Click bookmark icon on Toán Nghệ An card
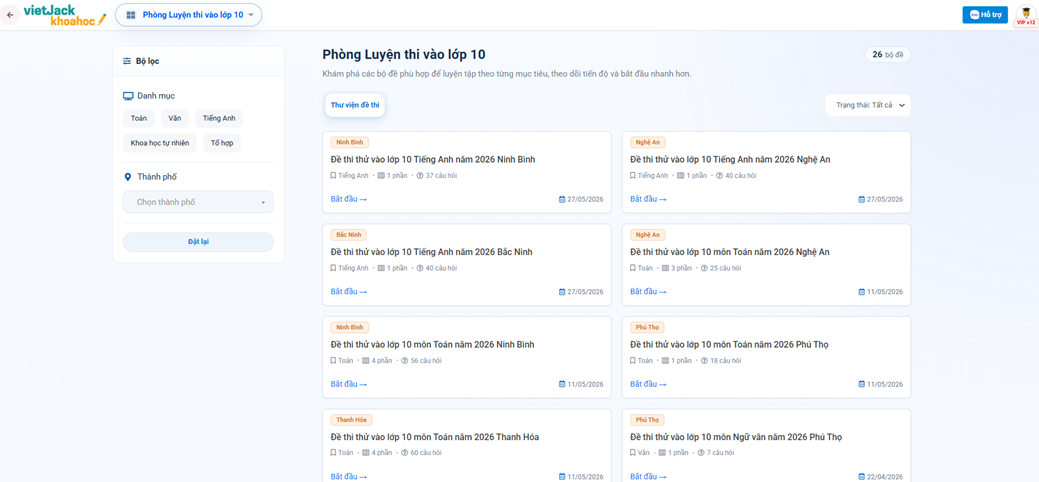Image resolution: width=1039 pixels, height=482 pixels. click(633, 269)
